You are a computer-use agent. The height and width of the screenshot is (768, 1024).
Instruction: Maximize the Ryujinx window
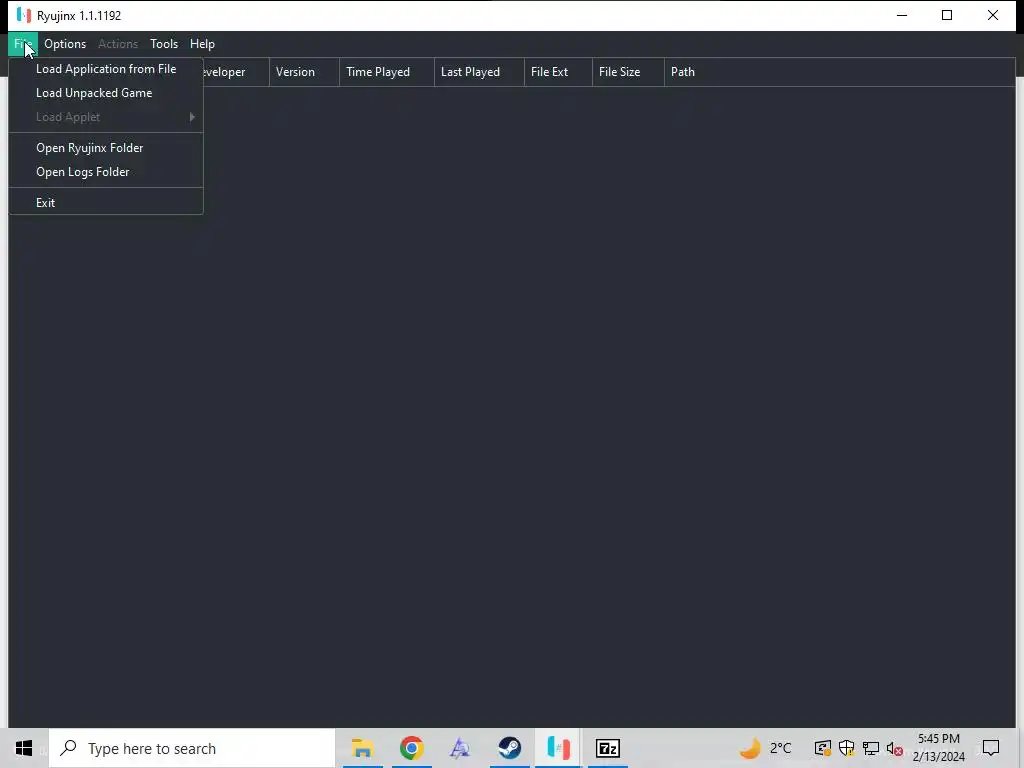pyautogui.click(x=947, y=15)
